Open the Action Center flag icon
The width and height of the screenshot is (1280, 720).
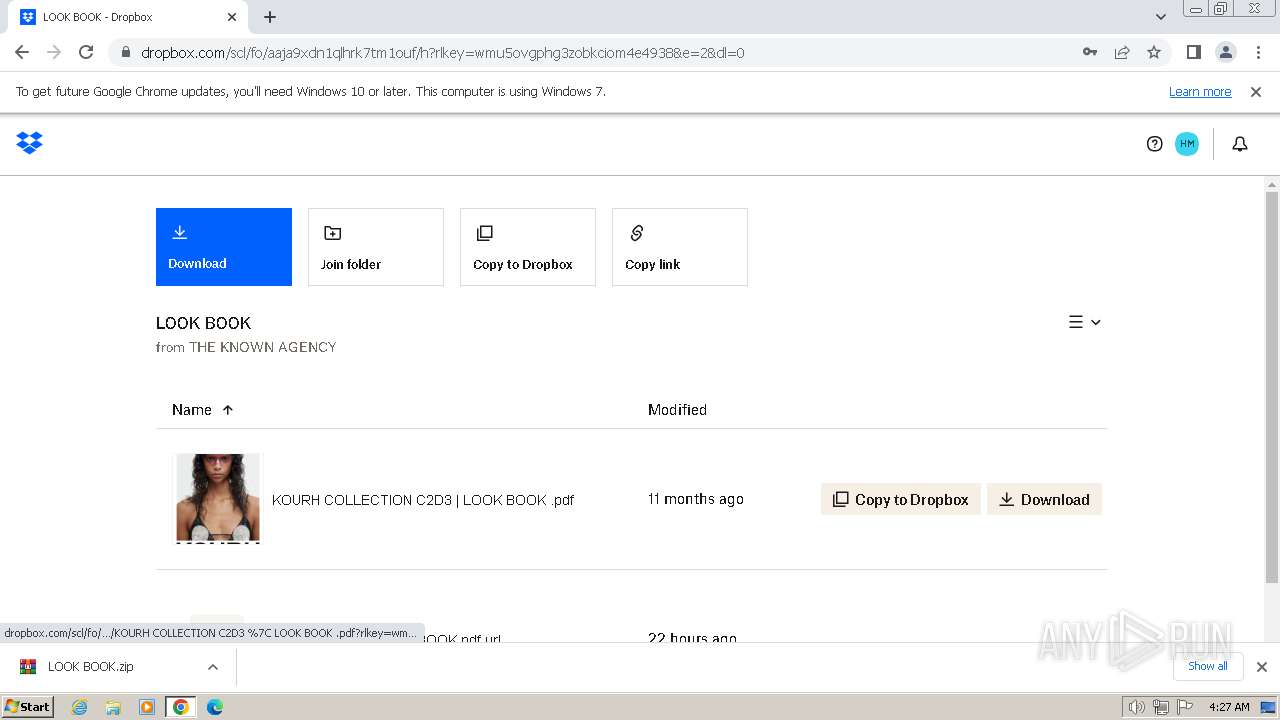pyautogui.click(x=1183, y=707)
